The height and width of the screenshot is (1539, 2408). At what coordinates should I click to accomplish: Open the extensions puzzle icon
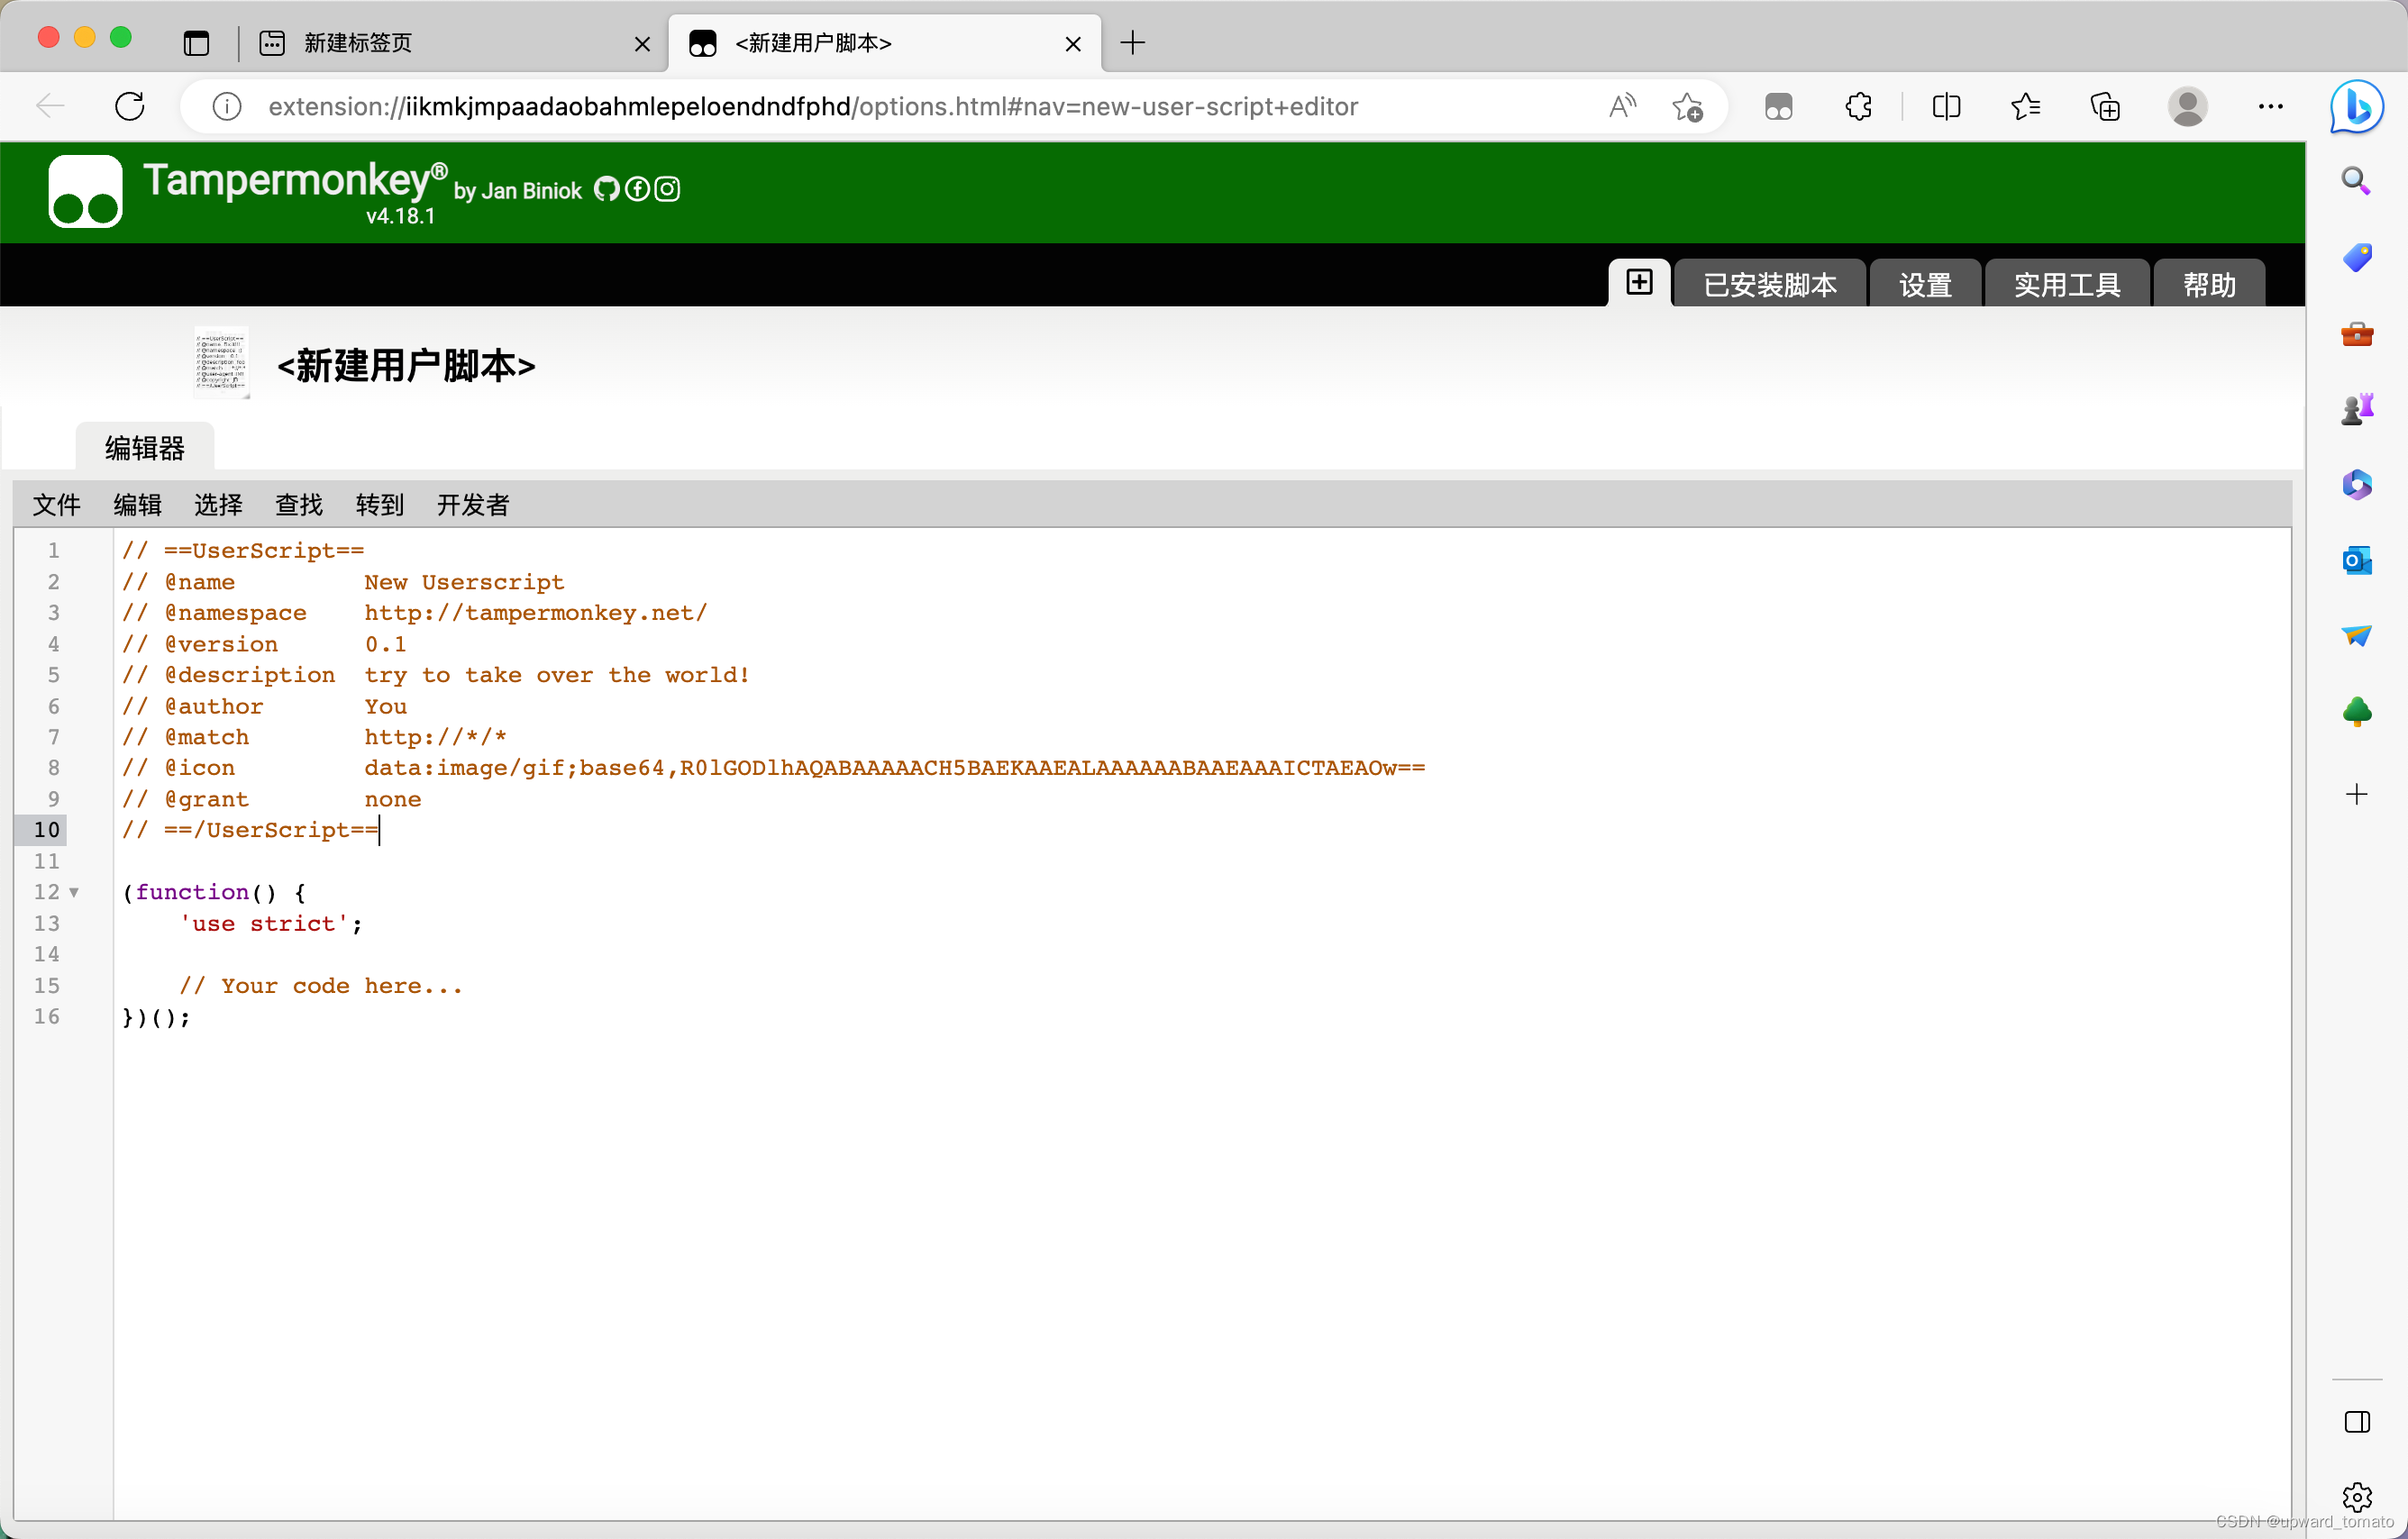click(x=1859, y=106)
